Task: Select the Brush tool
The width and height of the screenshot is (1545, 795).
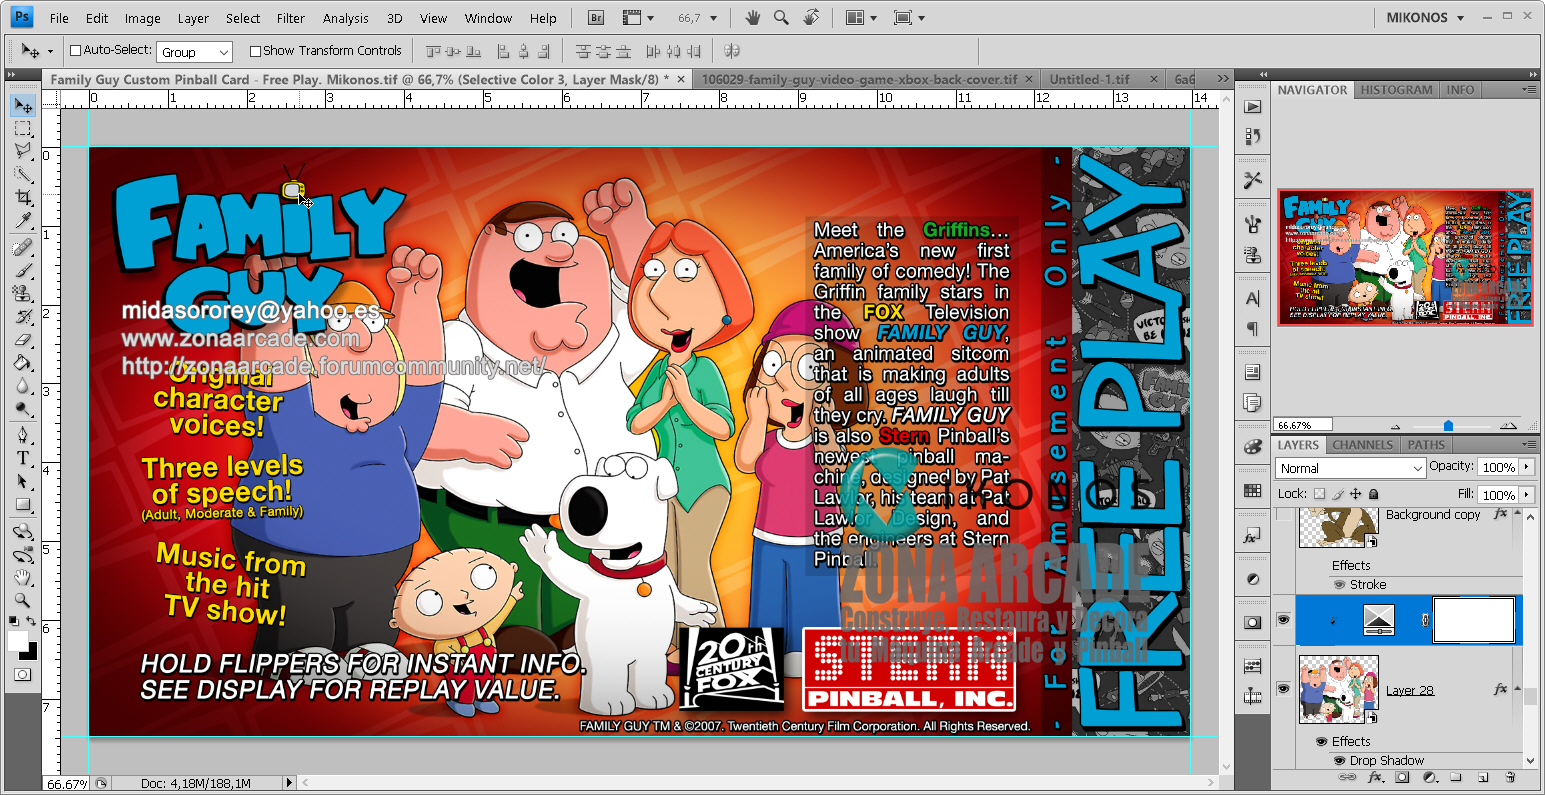Action: tap(23, 270)
